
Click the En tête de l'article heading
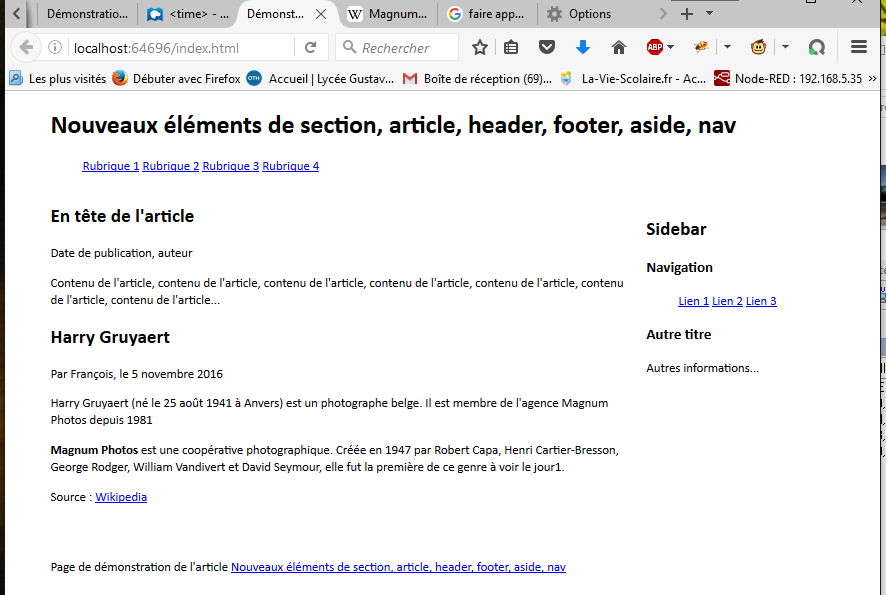point(122,216)
